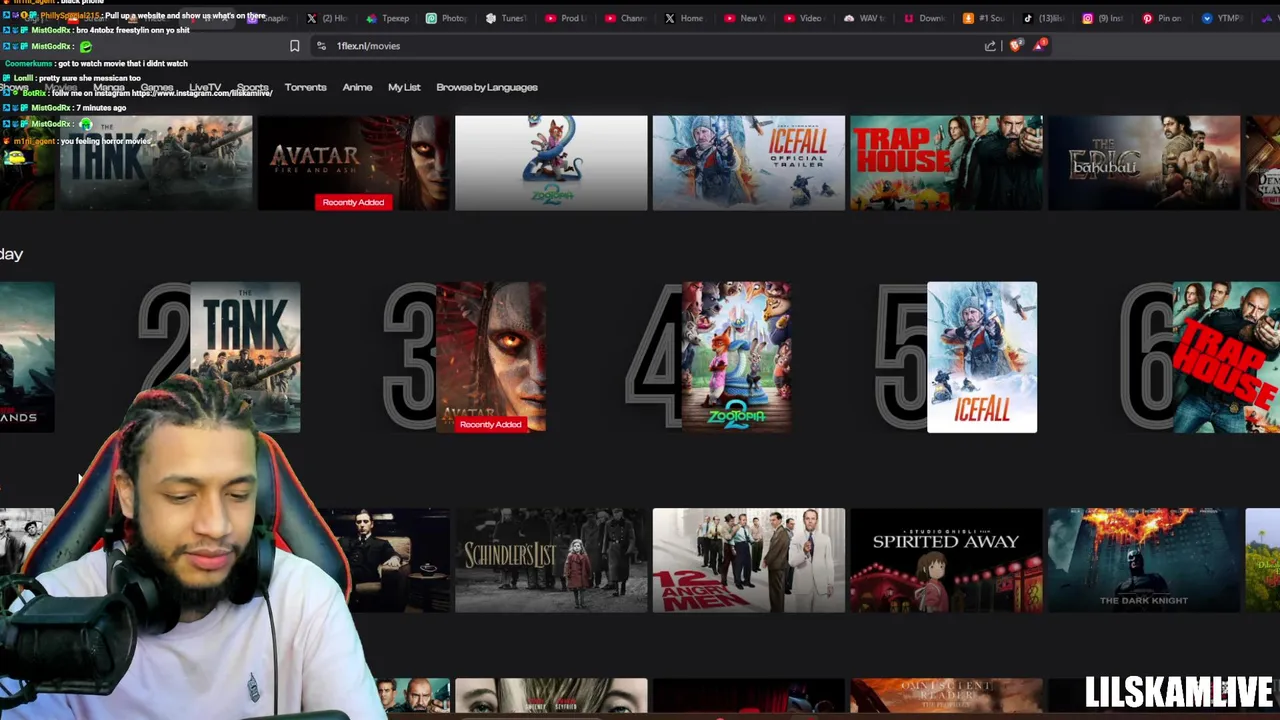The width and height of the screenshot is (1280, 720).
Task: Switch to the Photop browser tab
Action: tap(447, 18)
